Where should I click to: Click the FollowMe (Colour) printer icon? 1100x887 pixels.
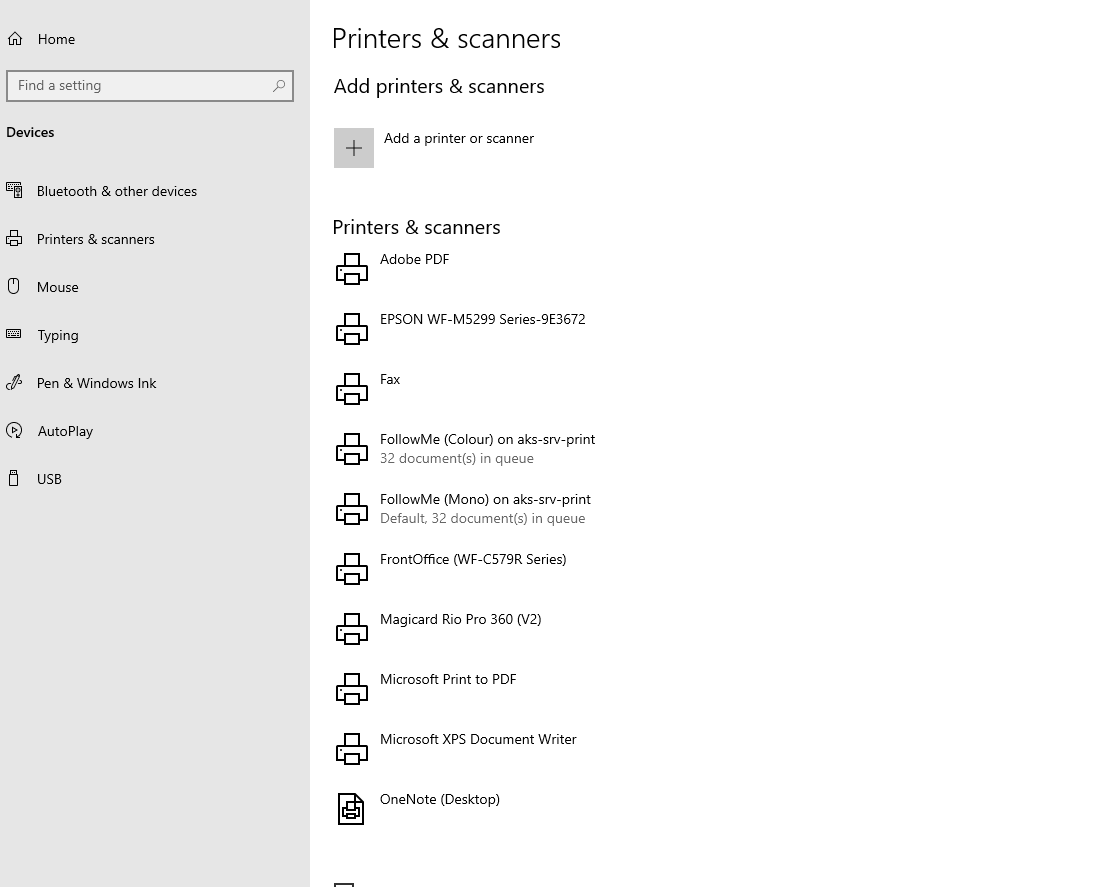[x=351, y=449]
